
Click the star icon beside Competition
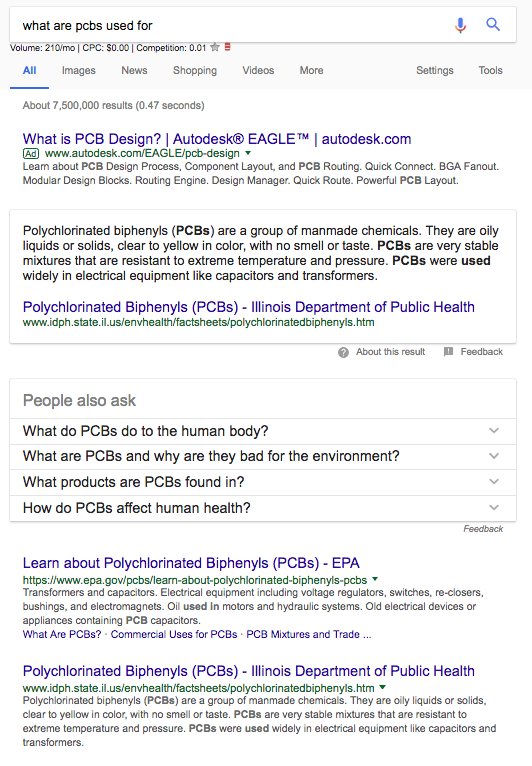(x=214, y=47)
